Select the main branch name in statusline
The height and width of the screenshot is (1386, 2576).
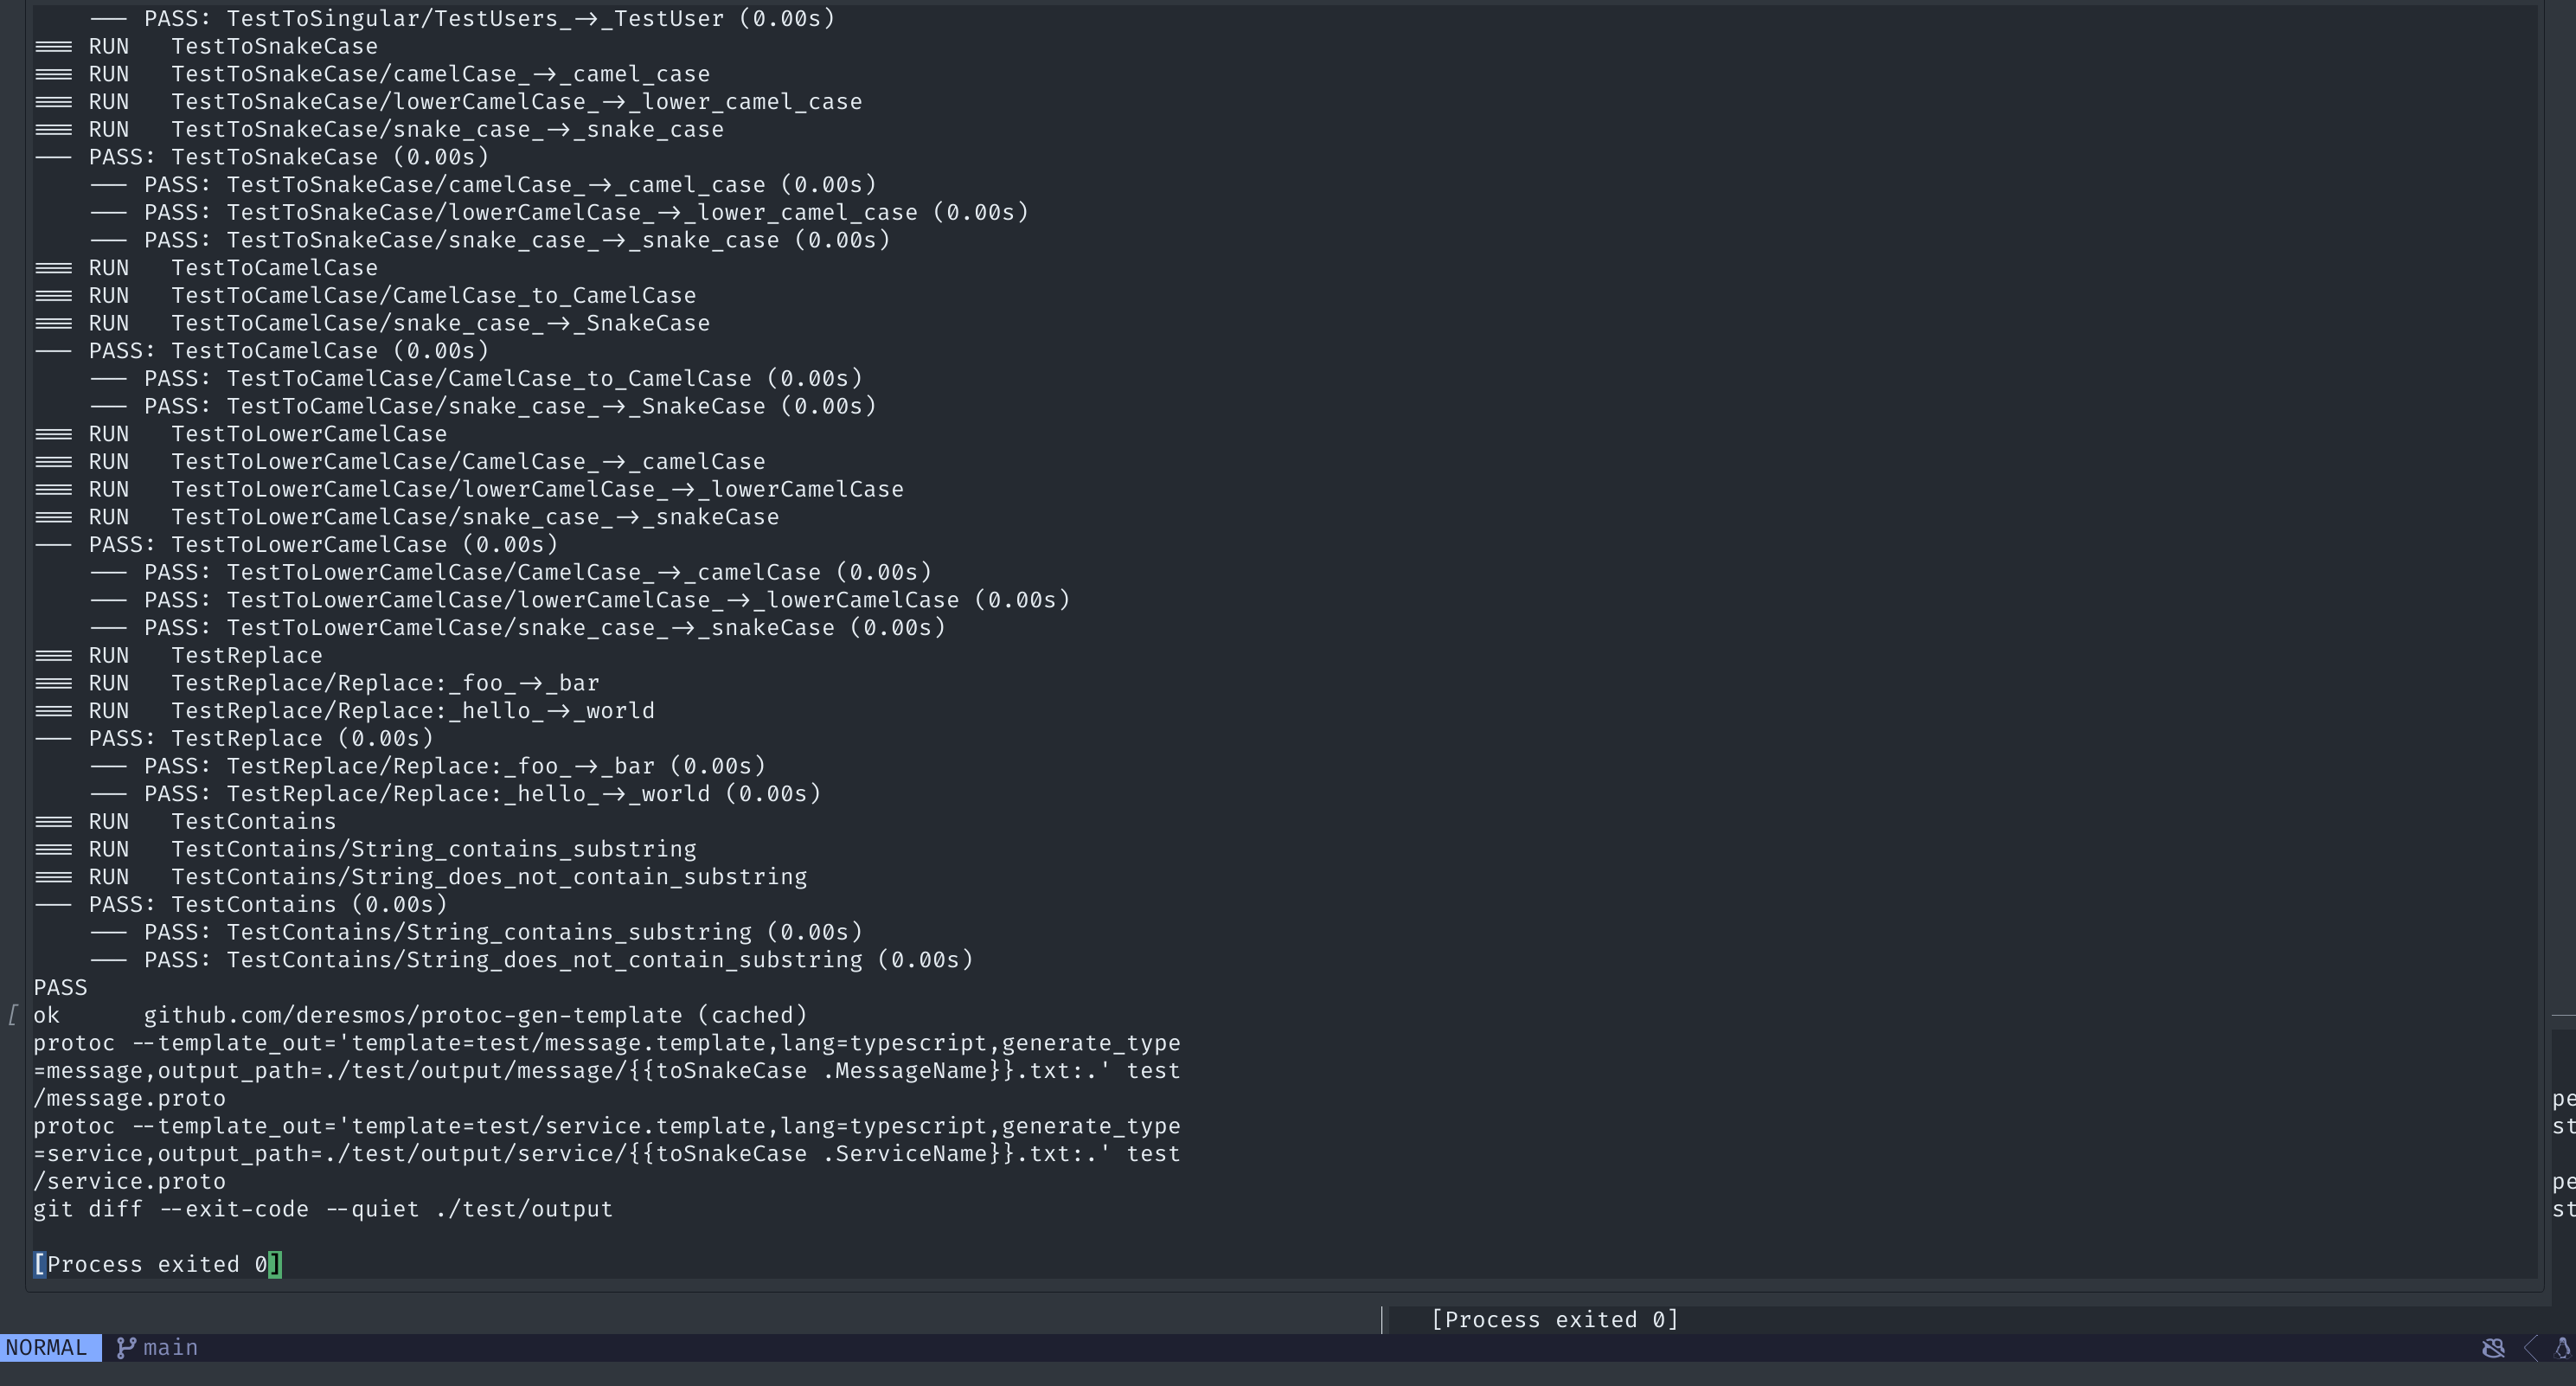pyautogui.click(x=170, y=1347)
